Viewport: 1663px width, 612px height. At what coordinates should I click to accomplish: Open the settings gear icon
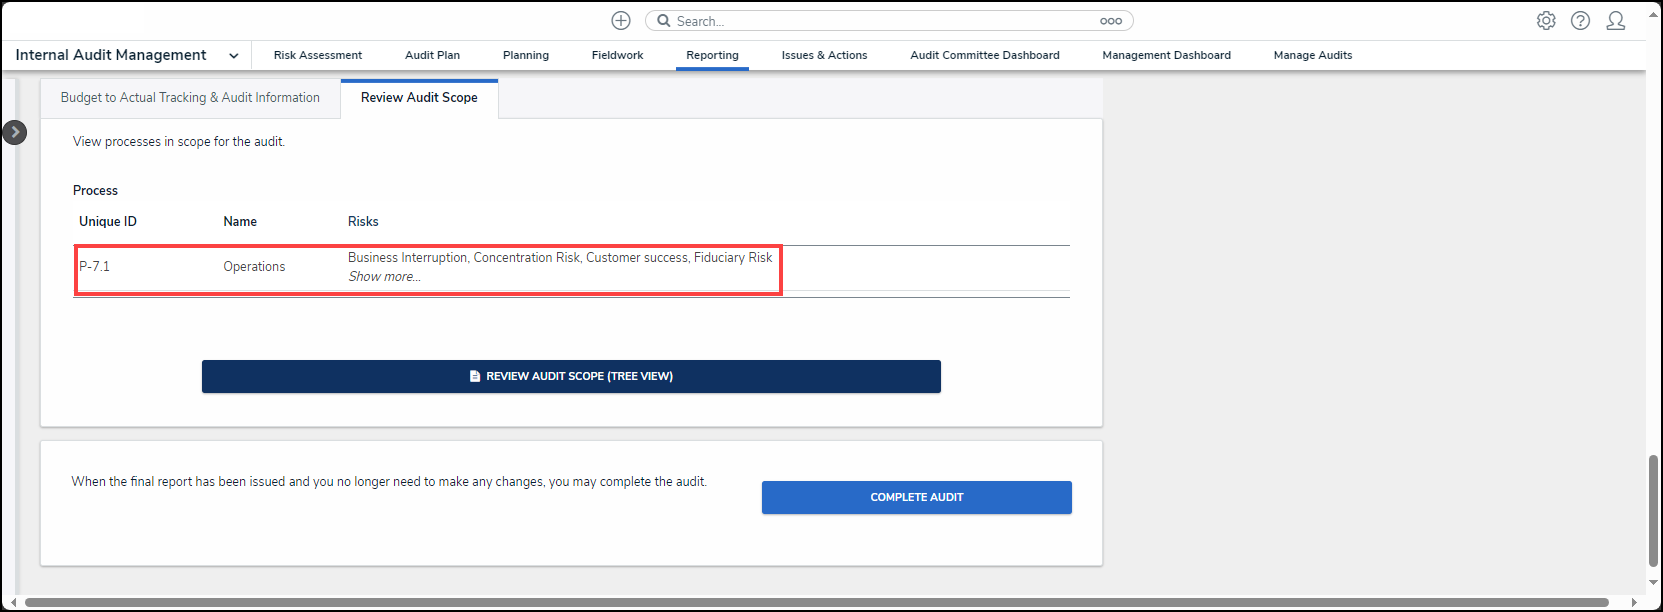tap(1546, 21)
